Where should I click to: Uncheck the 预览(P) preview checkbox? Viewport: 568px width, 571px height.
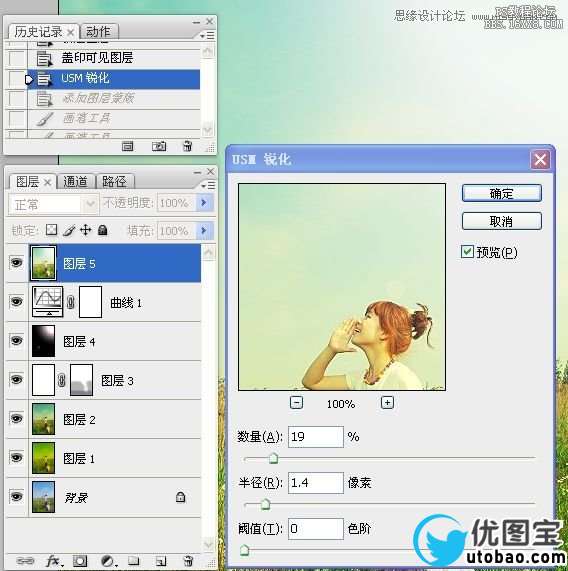click(x=467, y=251)
